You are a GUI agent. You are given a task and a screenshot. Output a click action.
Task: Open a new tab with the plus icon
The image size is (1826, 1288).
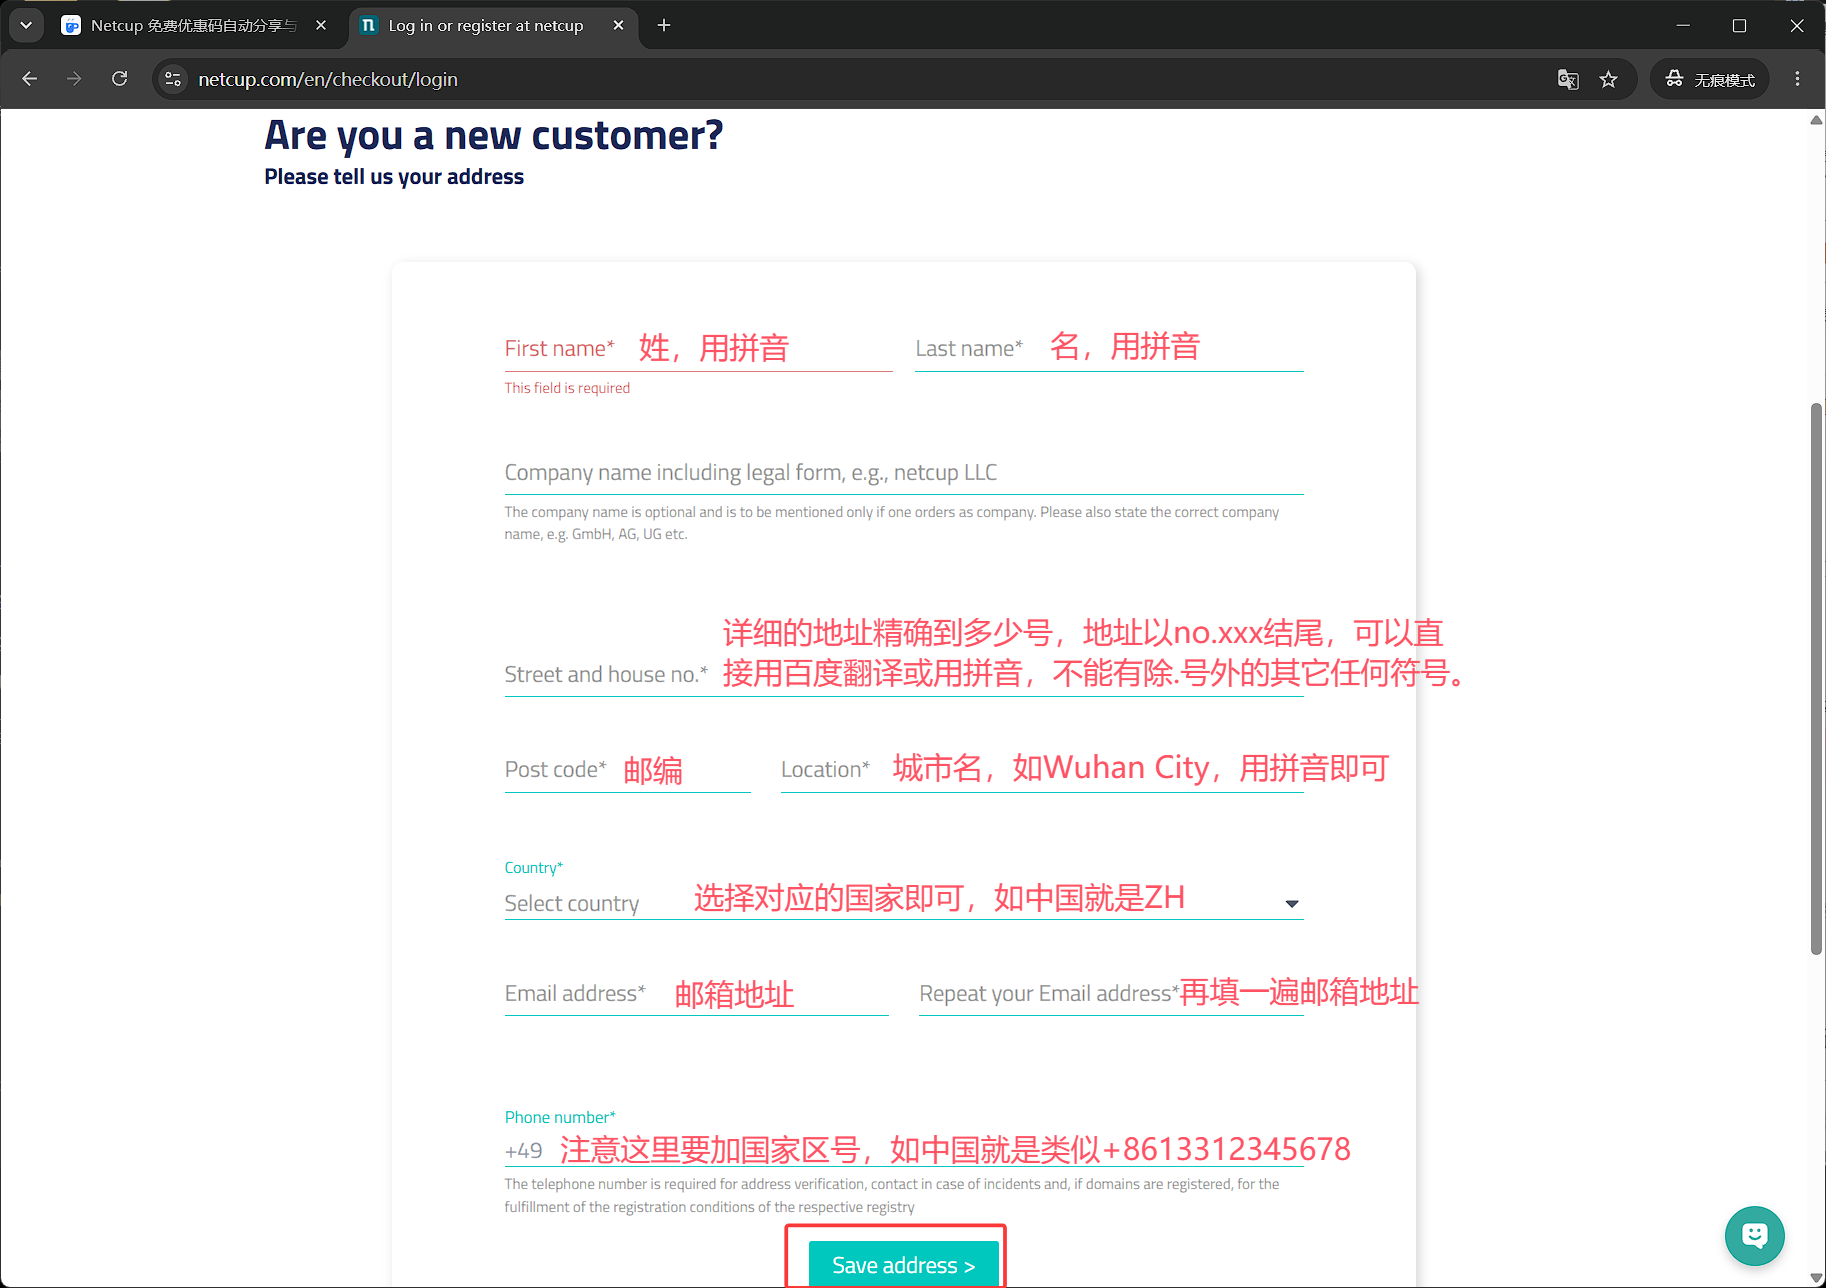click(664, 25)
